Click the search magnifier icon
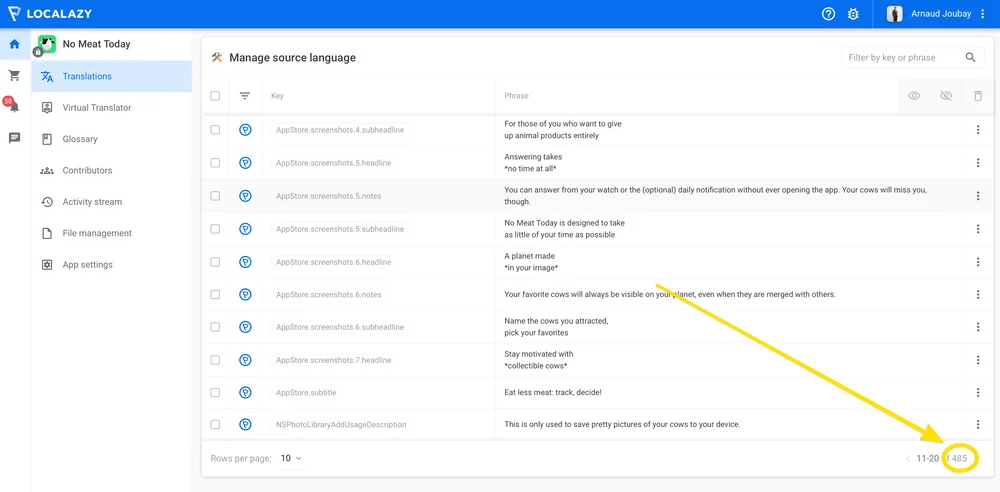Viewport: 1000px width, 492px height. coord(970,58)
